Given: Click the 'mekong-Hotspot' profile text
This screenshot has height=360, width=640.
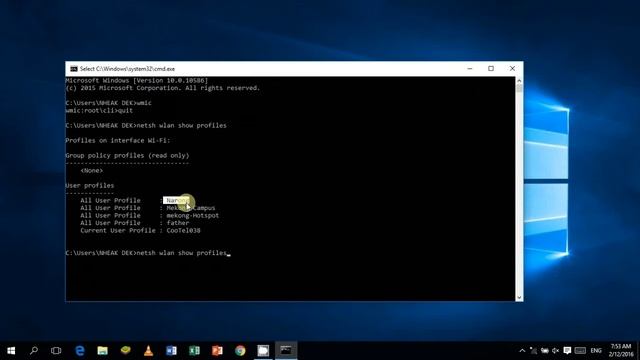Looking at the screenshot, I should [x=193, y=216].
